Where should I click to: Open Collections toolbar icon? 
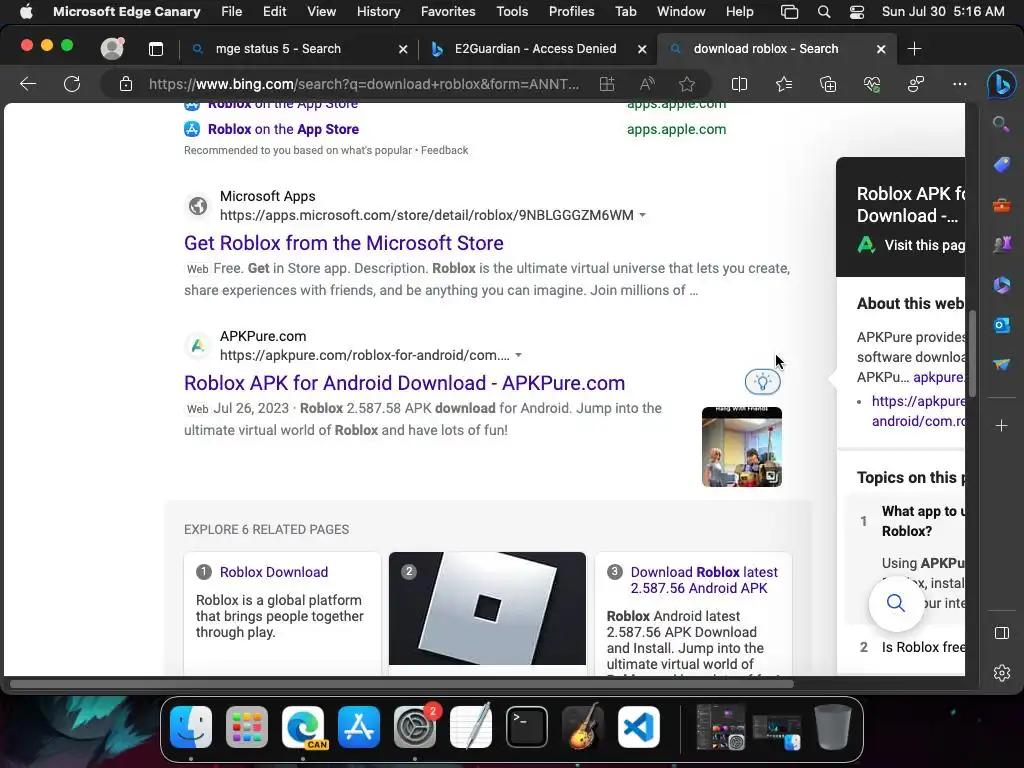coord(827,84)
